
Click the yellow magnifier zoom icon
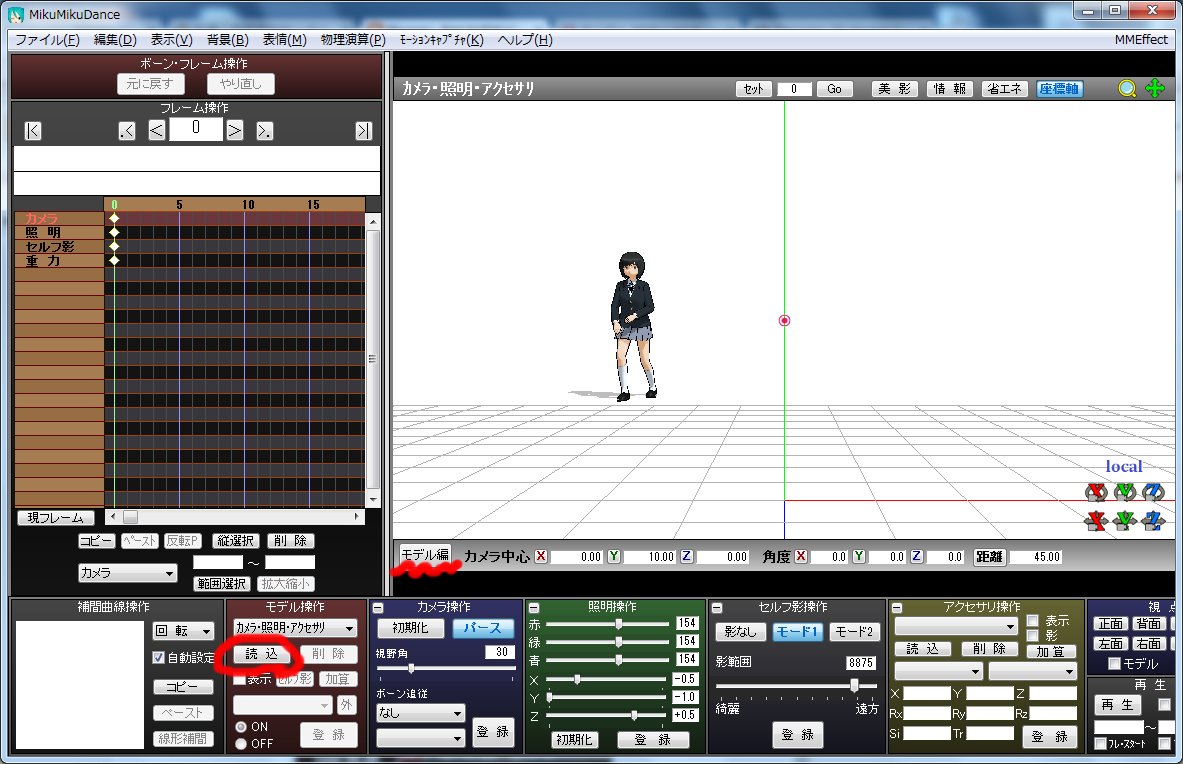point(1127,88)
